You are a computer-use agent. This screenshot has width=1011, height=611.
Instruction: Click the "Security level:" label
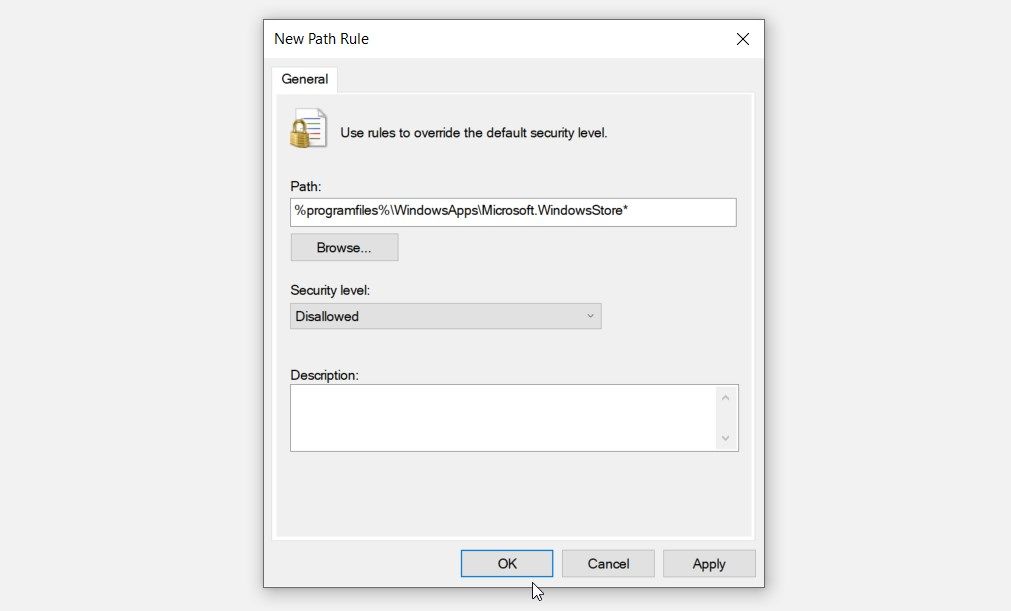coord(331,290)
